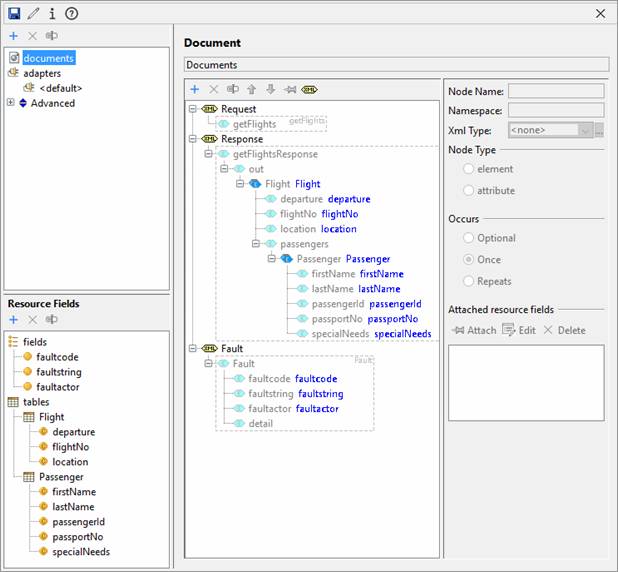Expand the Advanced tree node
Viewport: 618px width, 572px height.
pos(11,103)
